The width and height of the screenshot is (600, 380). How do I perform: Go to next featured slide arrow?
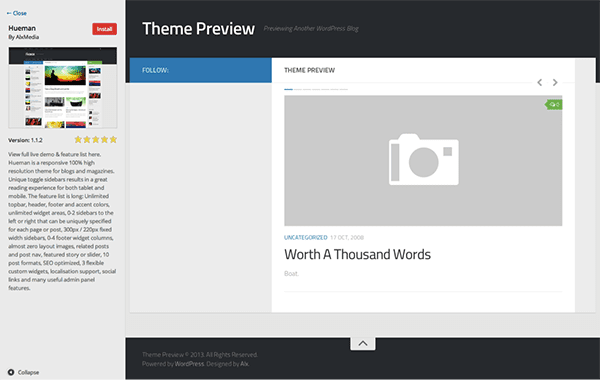(555, 82)
